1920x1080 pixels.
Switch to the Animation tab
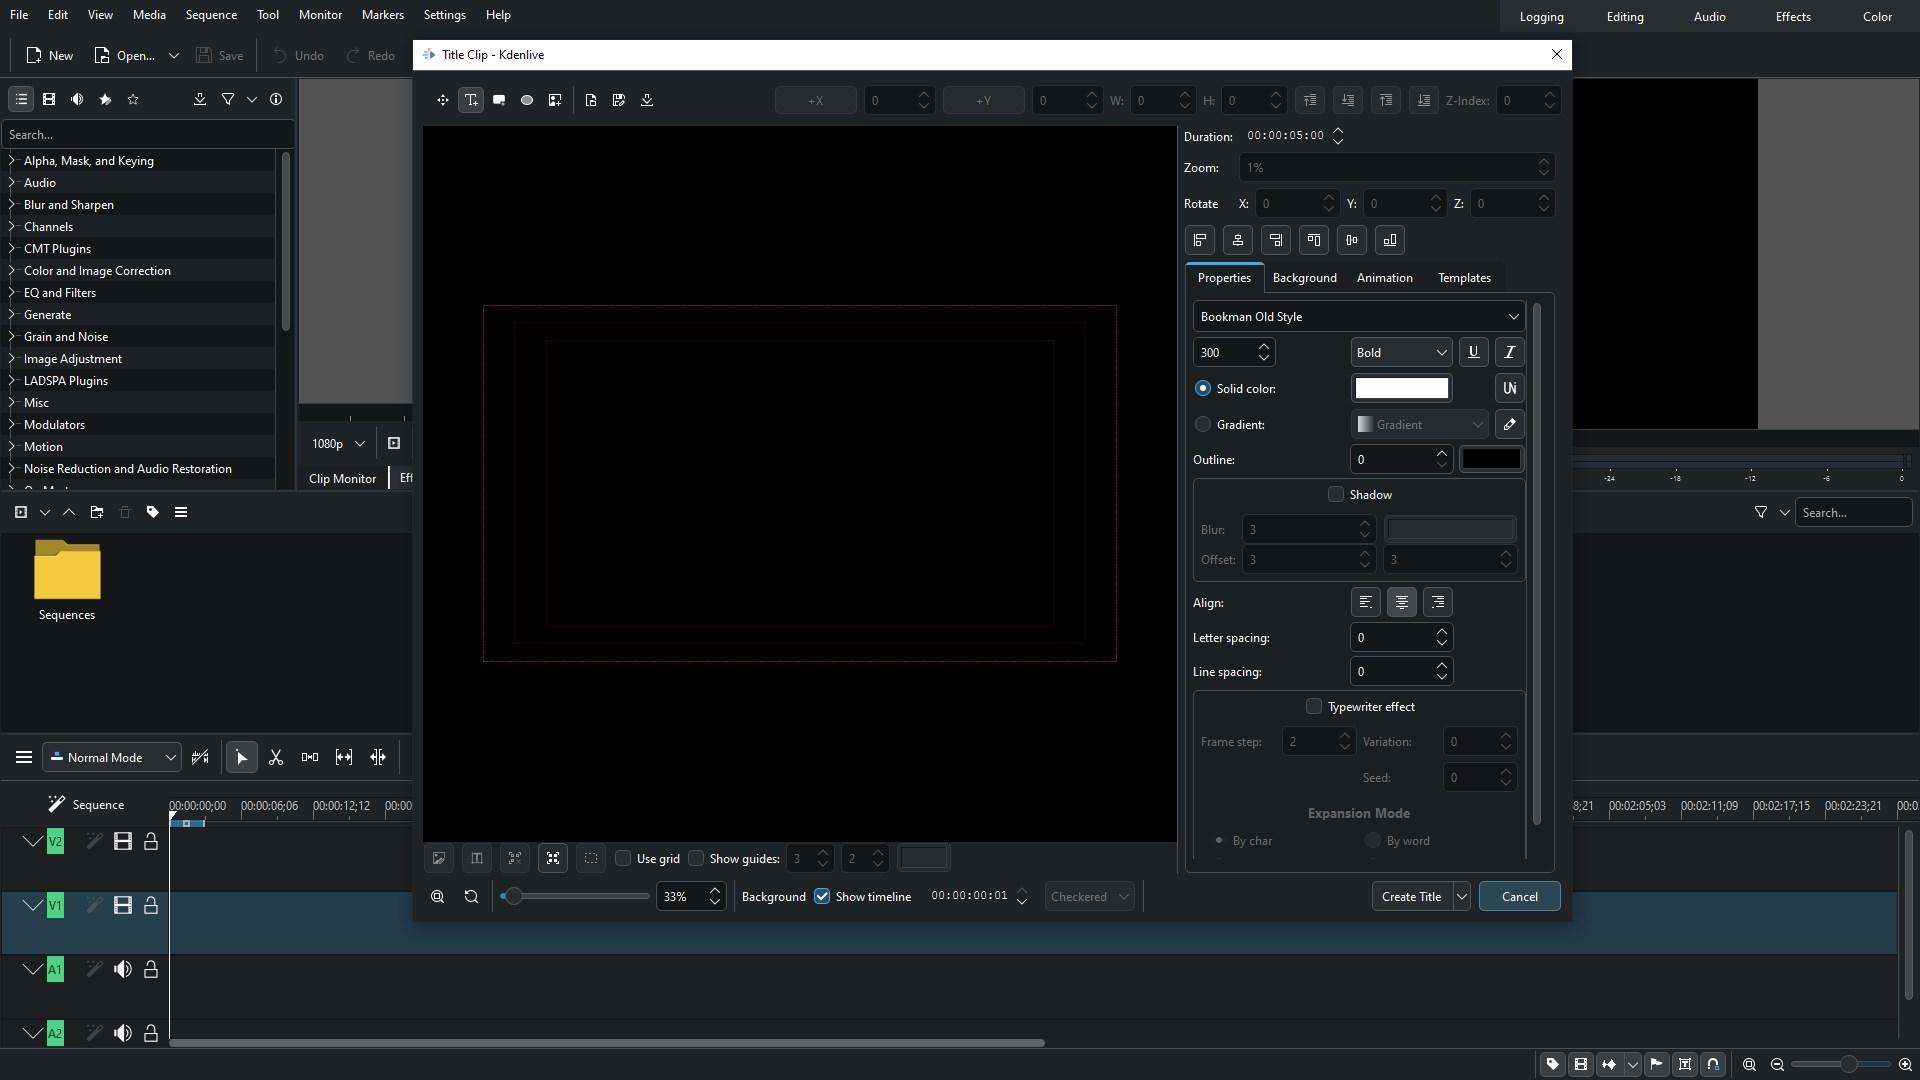tap(1384, 278)
